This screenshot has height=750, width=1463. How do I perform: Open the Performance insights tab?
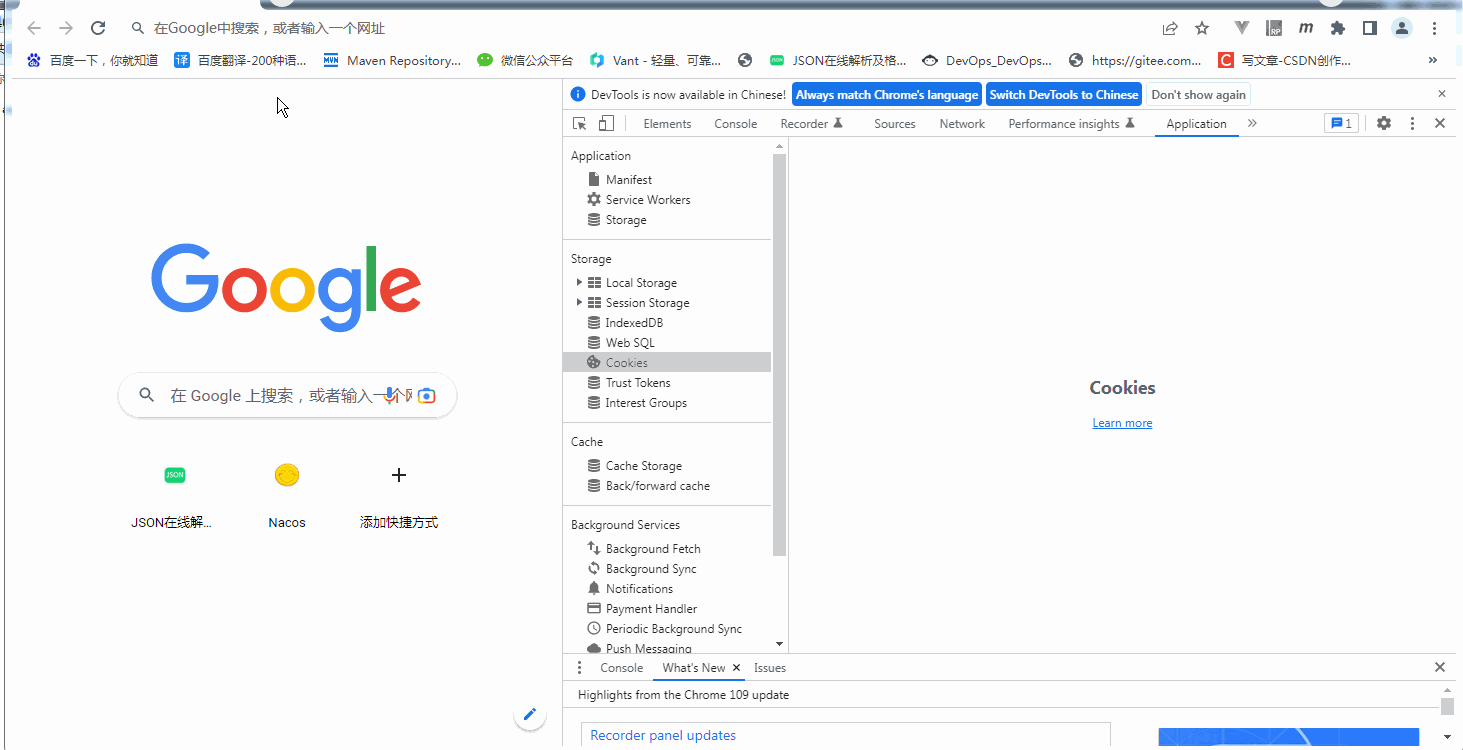(1072, 124)
